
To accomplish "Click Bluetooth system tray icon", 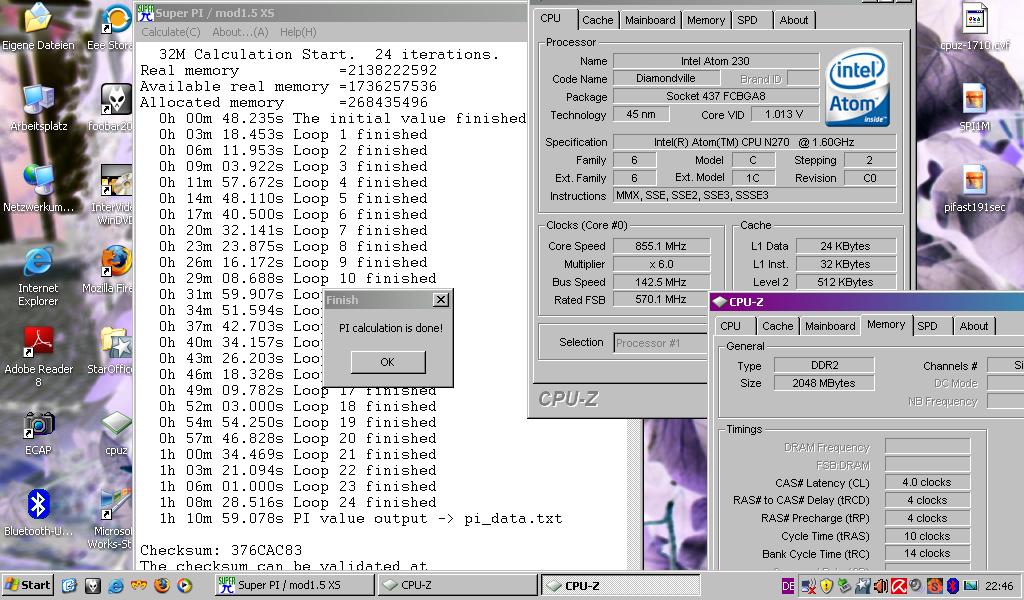I will click(x=953, y=586).
